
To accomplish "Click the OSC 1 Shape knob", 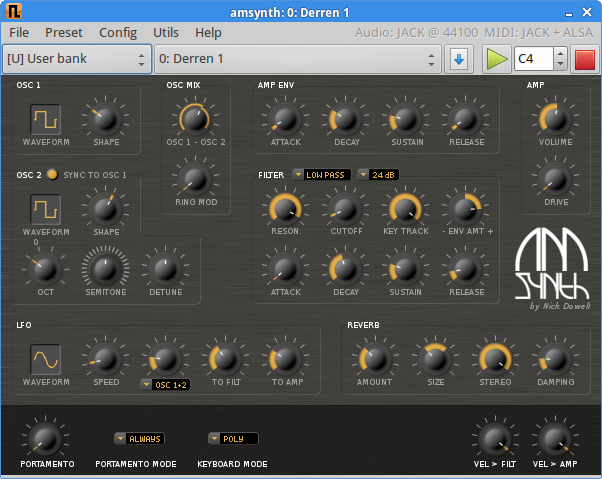I will pos(106,119).
